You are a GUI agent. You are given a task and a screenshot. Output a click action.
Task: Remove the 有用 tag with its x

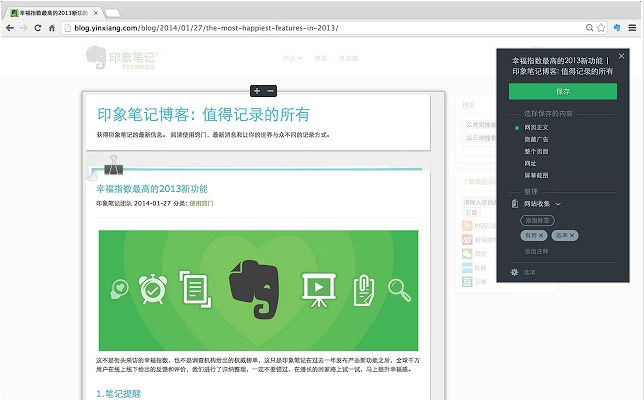click(x=541, y=235)
